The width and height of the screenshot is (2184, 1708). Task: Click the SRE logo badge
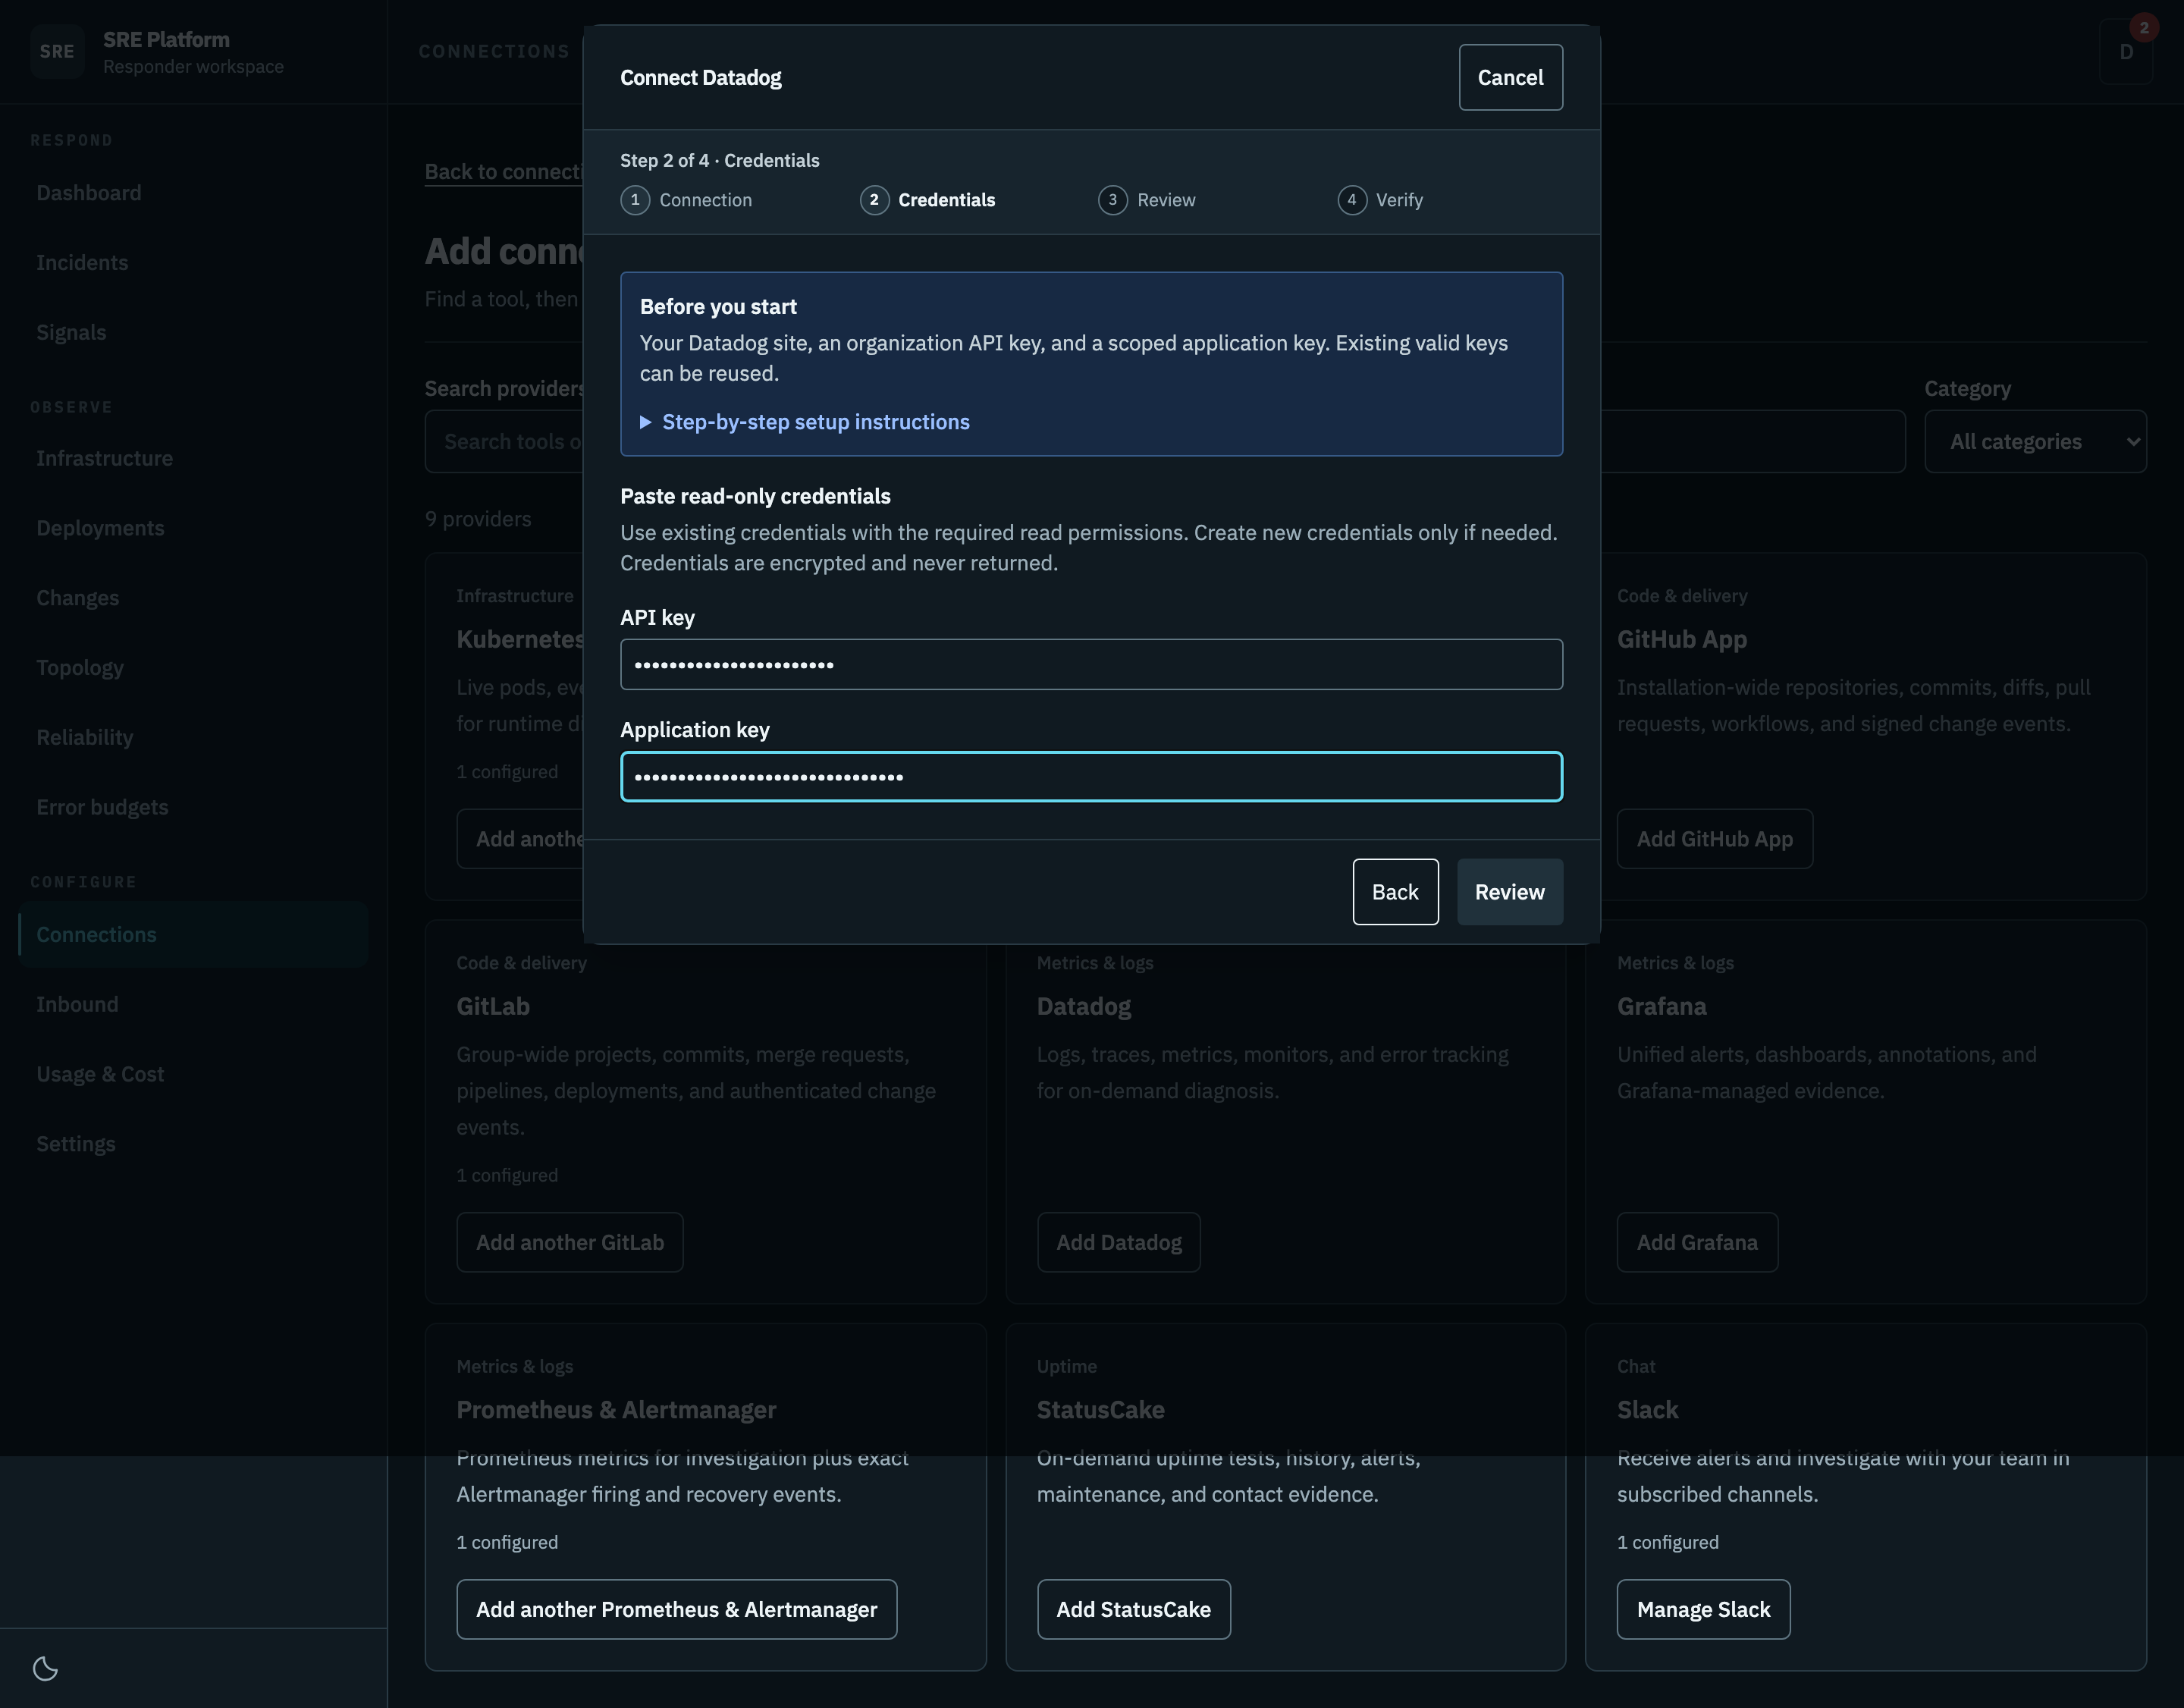pyautogui.click(x=57, y=52)
